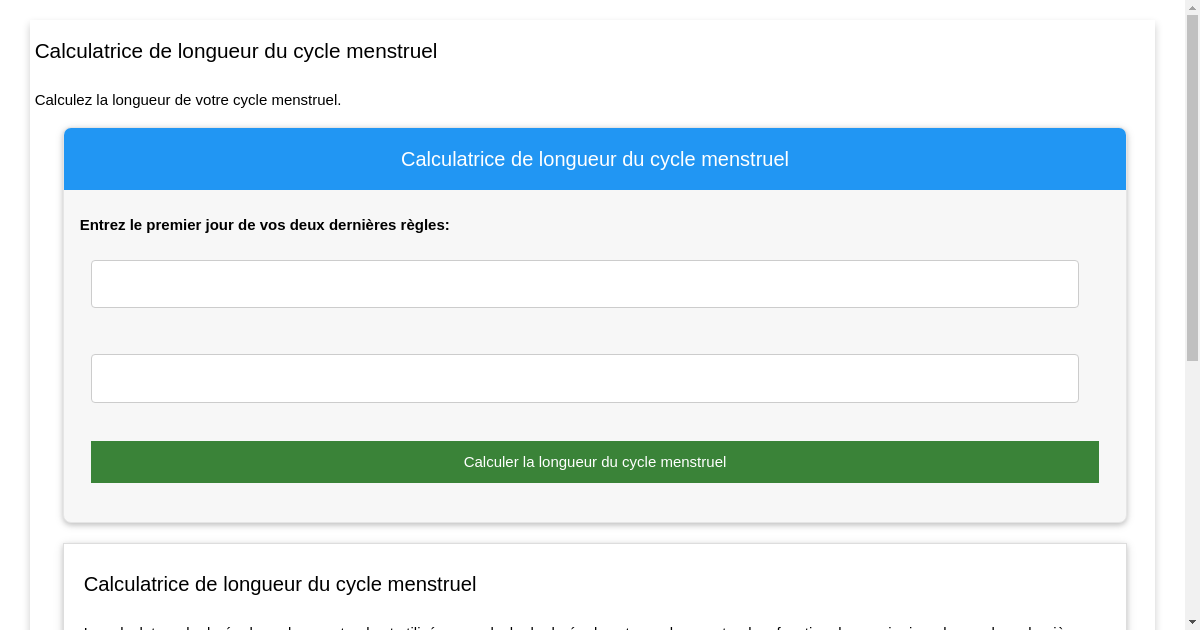
Task: Click the subtitle Calculez la longueur text
Action: click(187, 100)
